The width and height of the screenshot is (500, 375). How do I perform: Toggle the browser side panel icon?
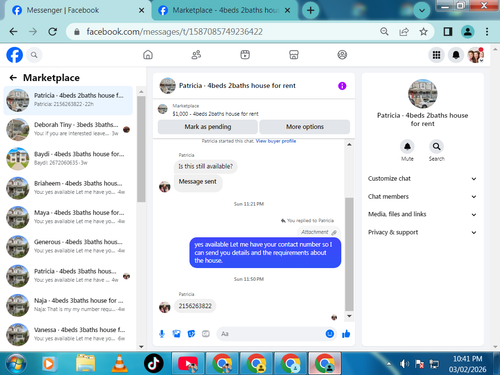pos(448,32)
